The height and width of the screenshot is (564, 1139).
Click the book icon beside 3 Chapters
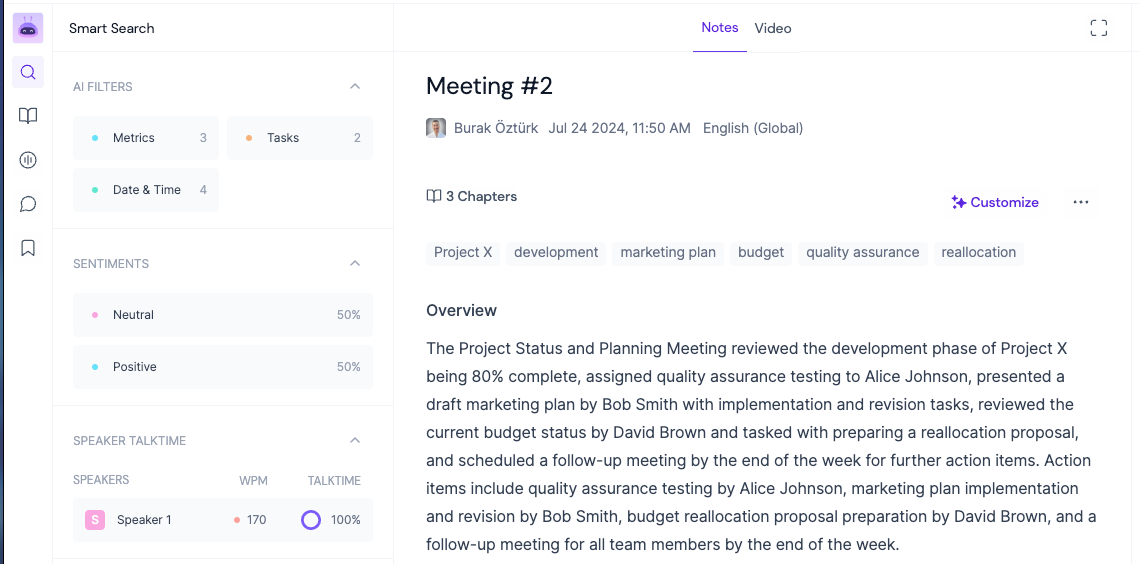(x=434, y=196)
